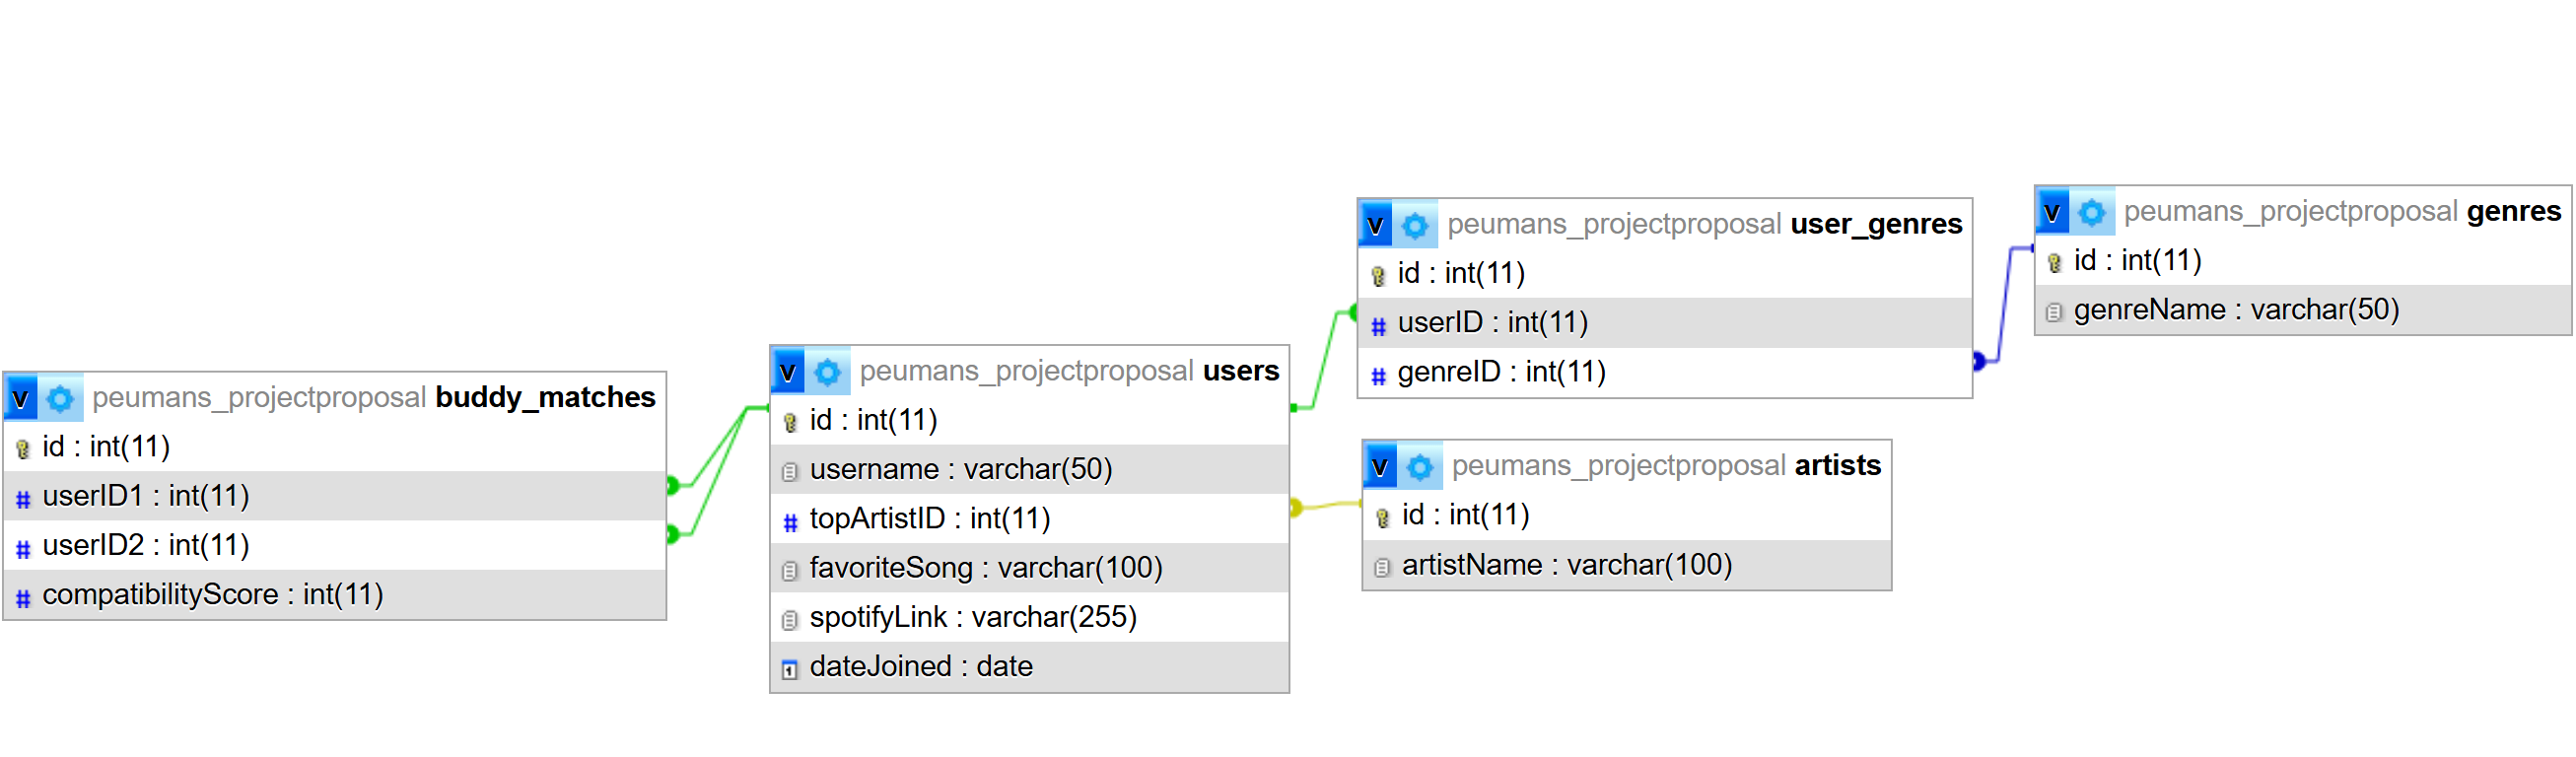The height and width of the screenshot is (757, 2576).
Task: Collapse the users table with its V toggle
Action: [x=788, y=372]
